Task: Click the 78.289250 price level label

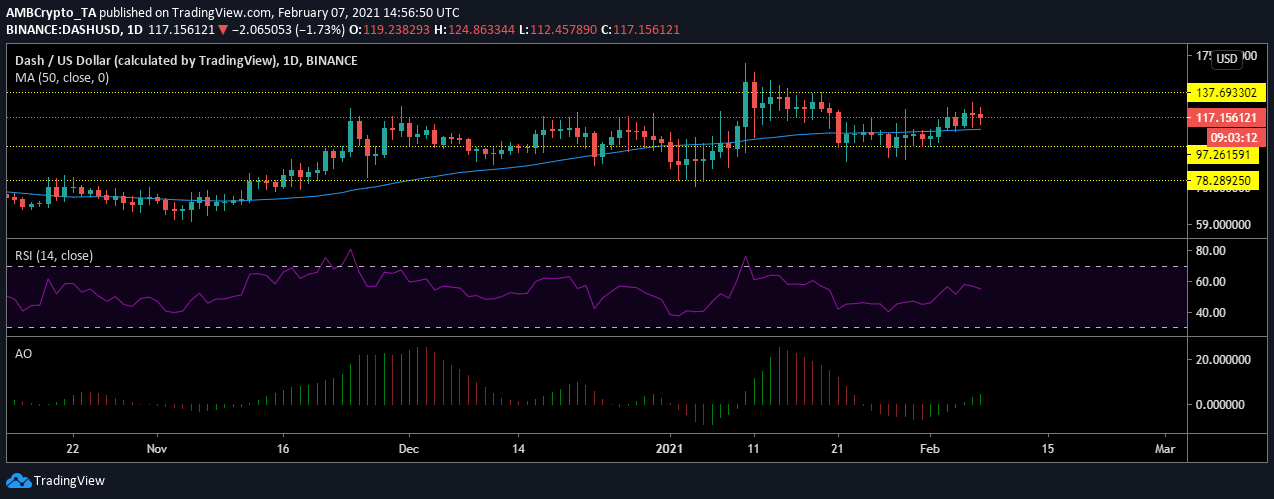Action: tap(1221, 180)
